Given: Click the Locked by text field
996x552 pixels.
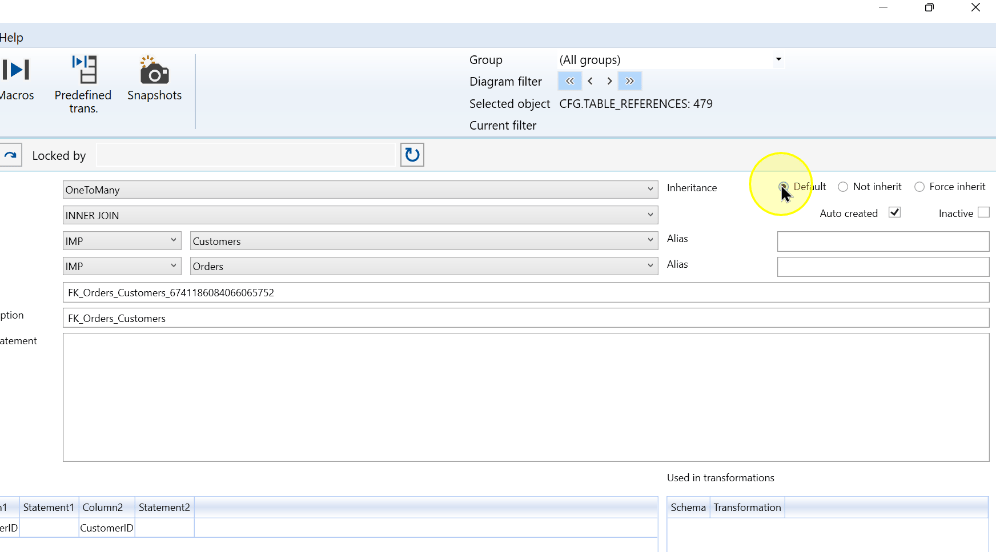Looking at the screenshot, I should tap(245, 156).
